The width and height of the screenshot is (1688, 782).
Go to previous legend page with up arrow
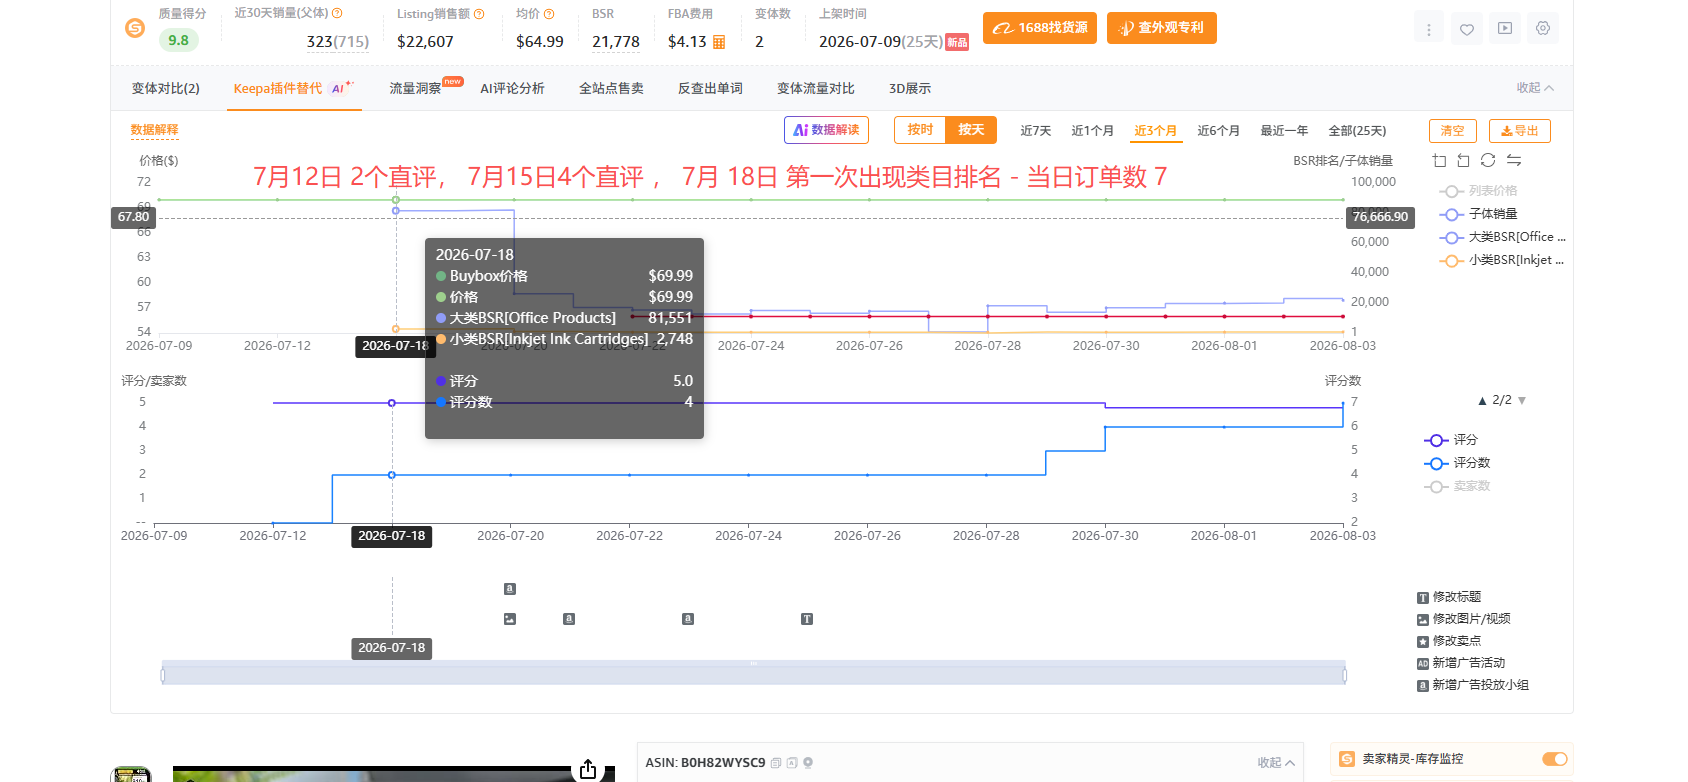1482,400
